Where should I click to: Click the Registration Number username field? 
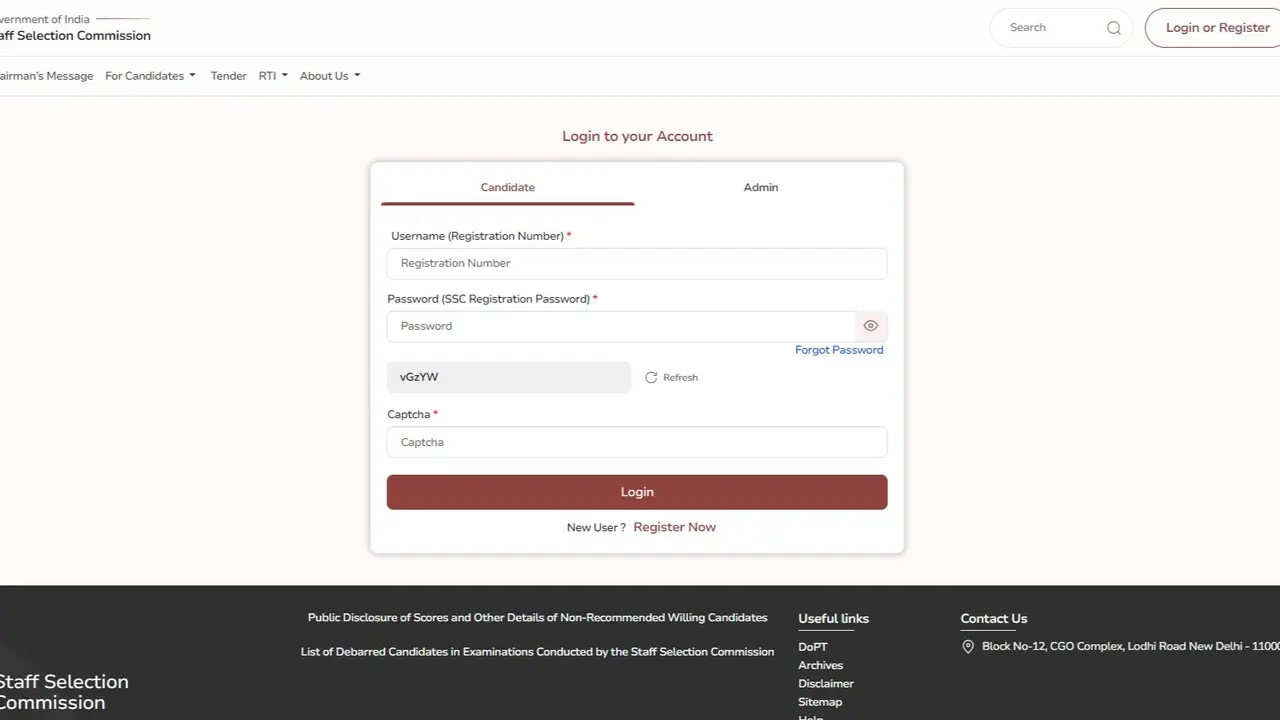pos(637,263)
